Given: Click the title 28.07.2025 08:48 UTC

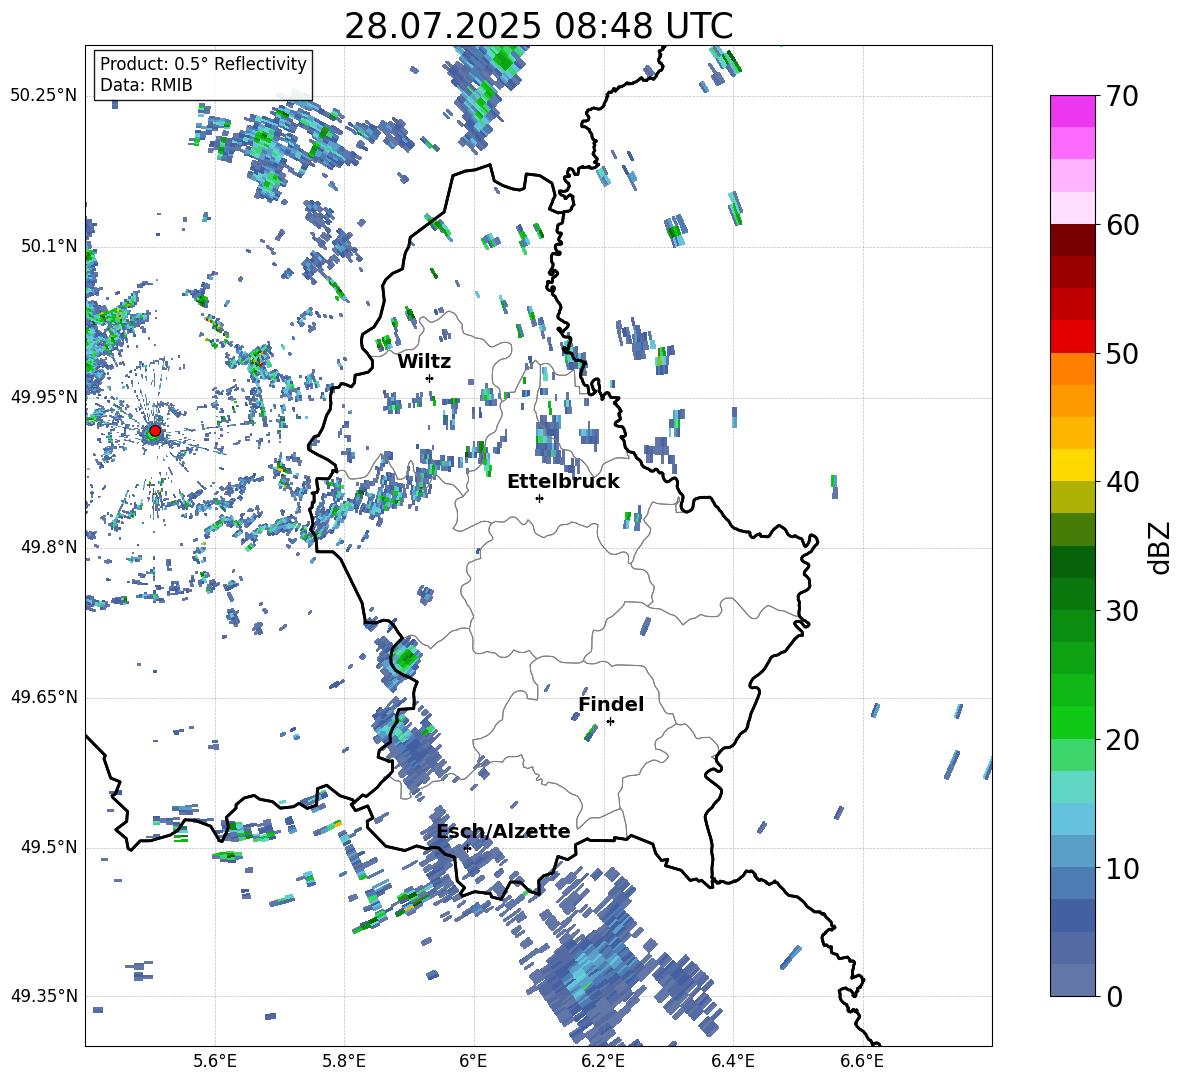Looking at the screenshot, I should (538, 26).
